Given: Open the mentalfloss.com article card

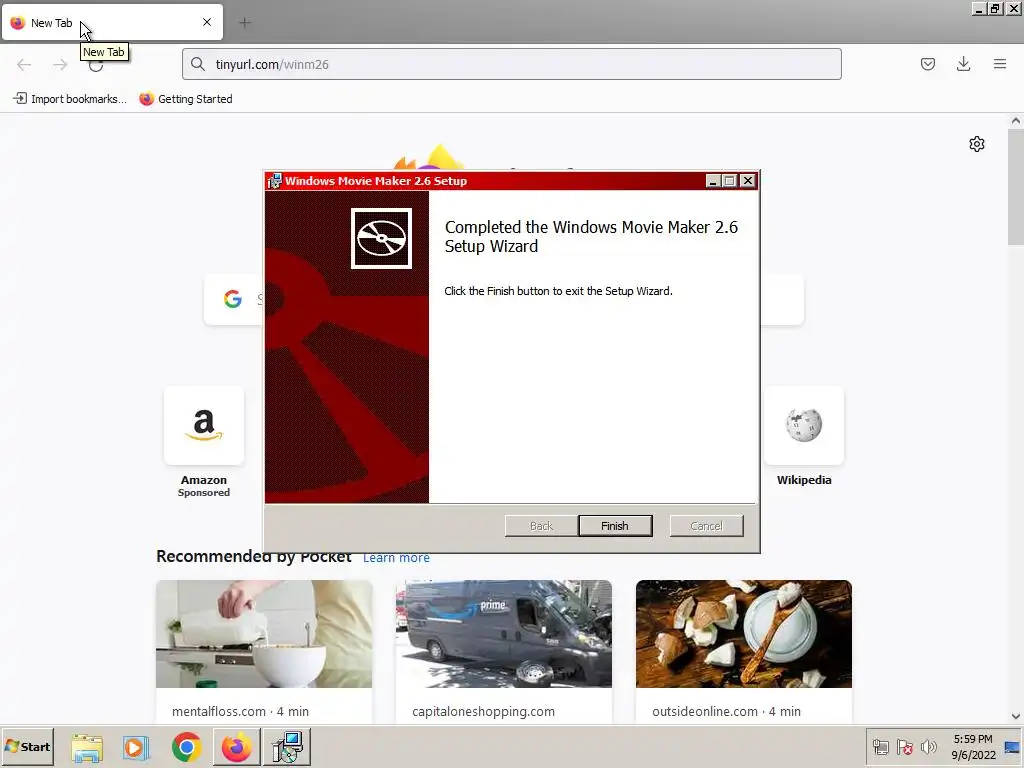Looking at the screenshot, I should click(264, 651).
